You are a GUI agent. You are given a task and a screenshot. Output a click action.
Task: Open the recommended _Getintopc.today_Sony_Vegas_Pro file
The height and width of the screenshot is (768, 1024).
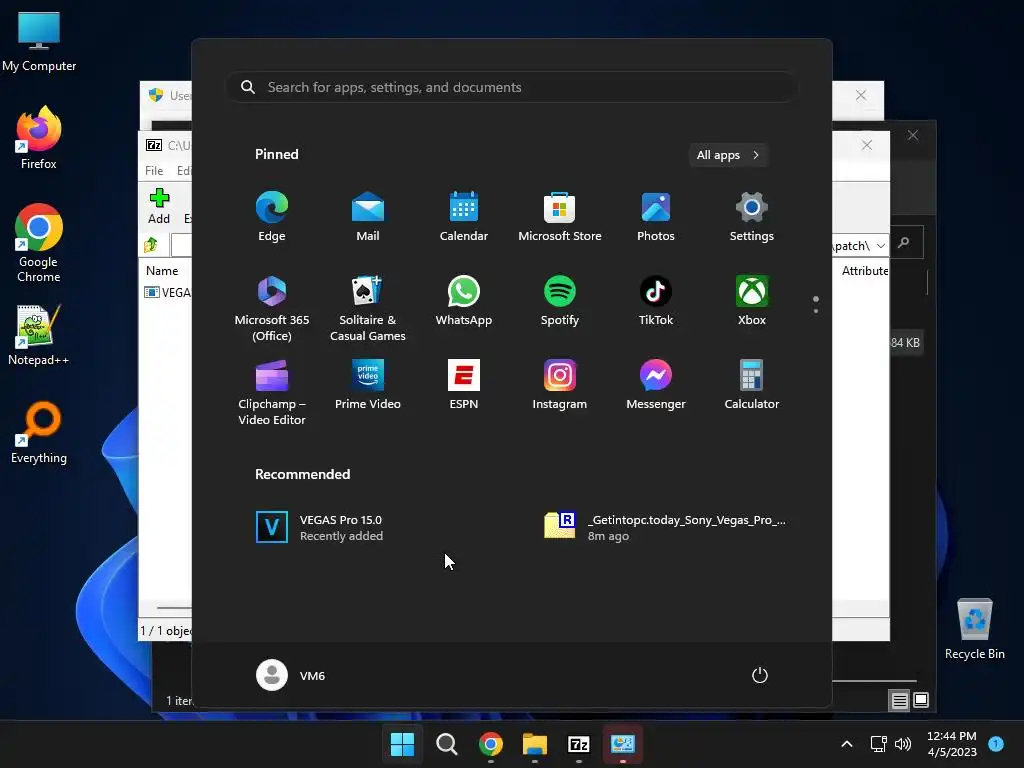click(x=665, y=527)
